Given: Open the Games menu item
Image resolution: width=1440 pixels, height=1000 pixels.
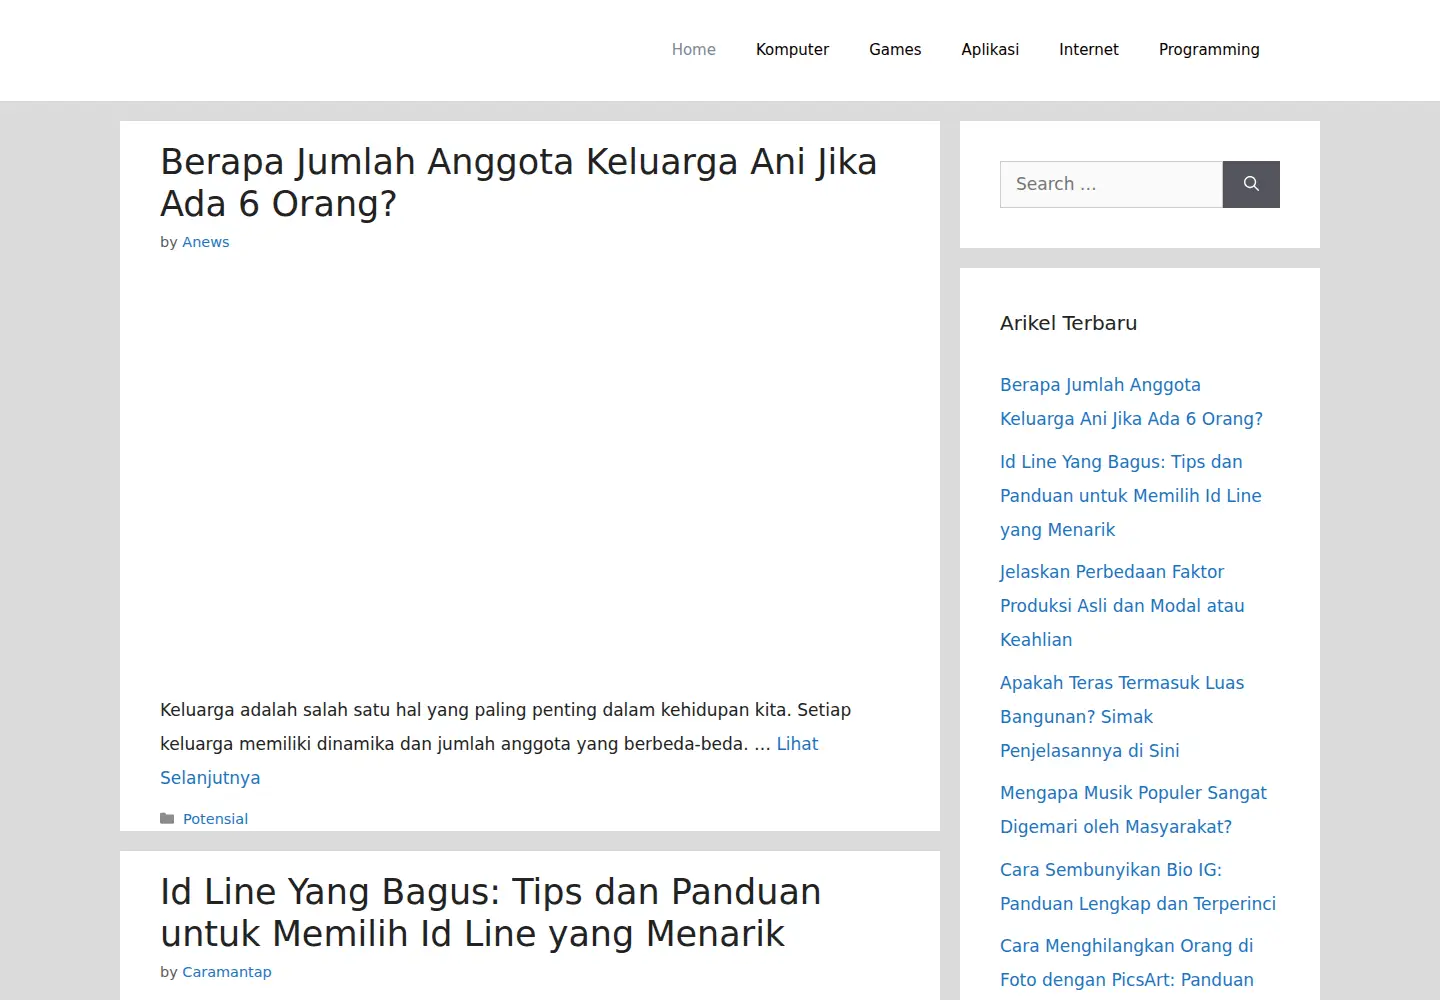Looking at the screenshot, I should coord(895,50).
